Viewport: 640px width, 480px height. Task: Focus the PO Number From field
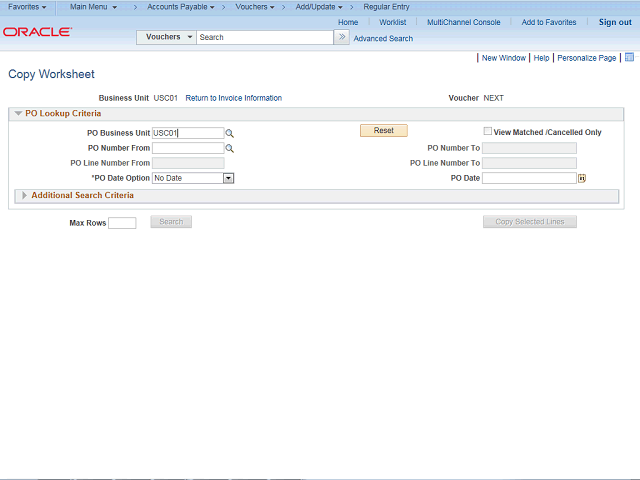188,148
